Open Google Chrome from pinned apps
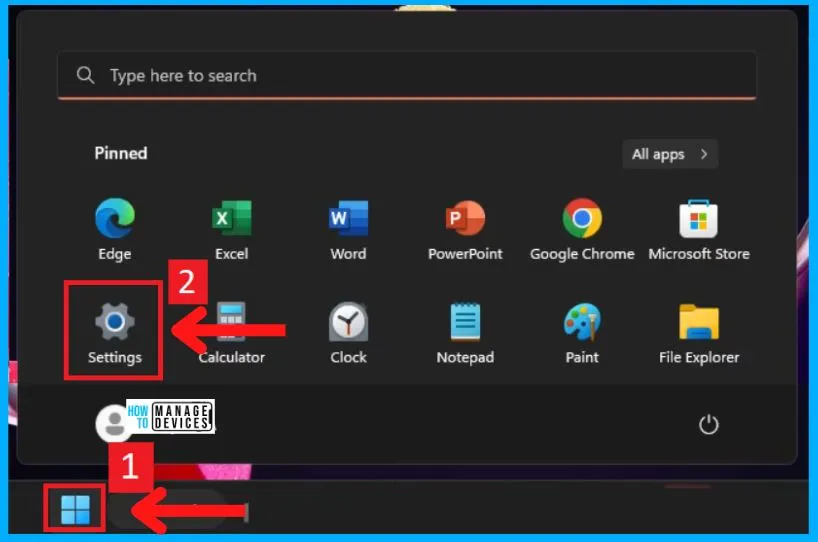 [582, 228]
